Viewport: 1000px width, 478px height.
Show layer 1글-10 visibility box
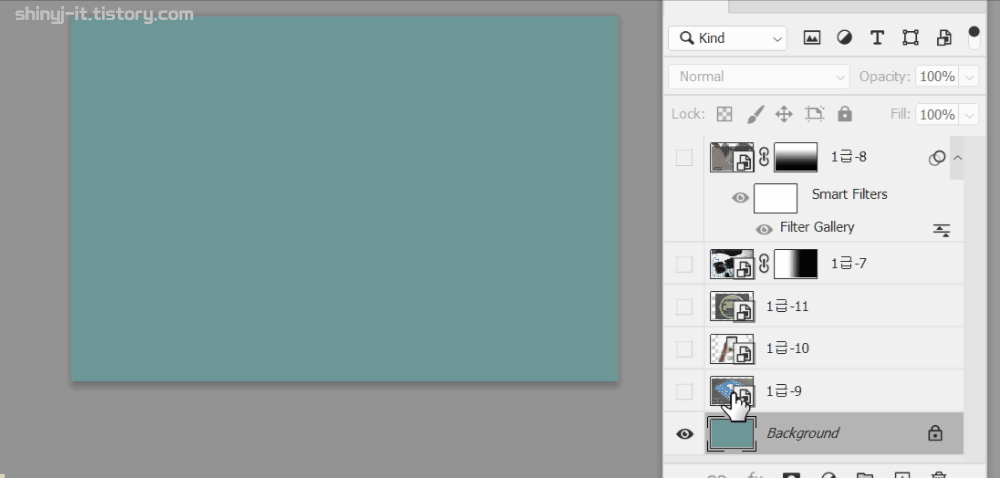(x=684, y=349)
